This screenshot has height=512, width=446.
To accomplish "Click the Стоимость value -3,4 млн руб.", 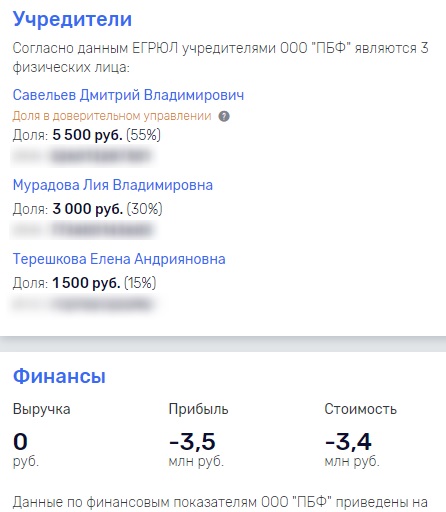I will tap(352, 449).
